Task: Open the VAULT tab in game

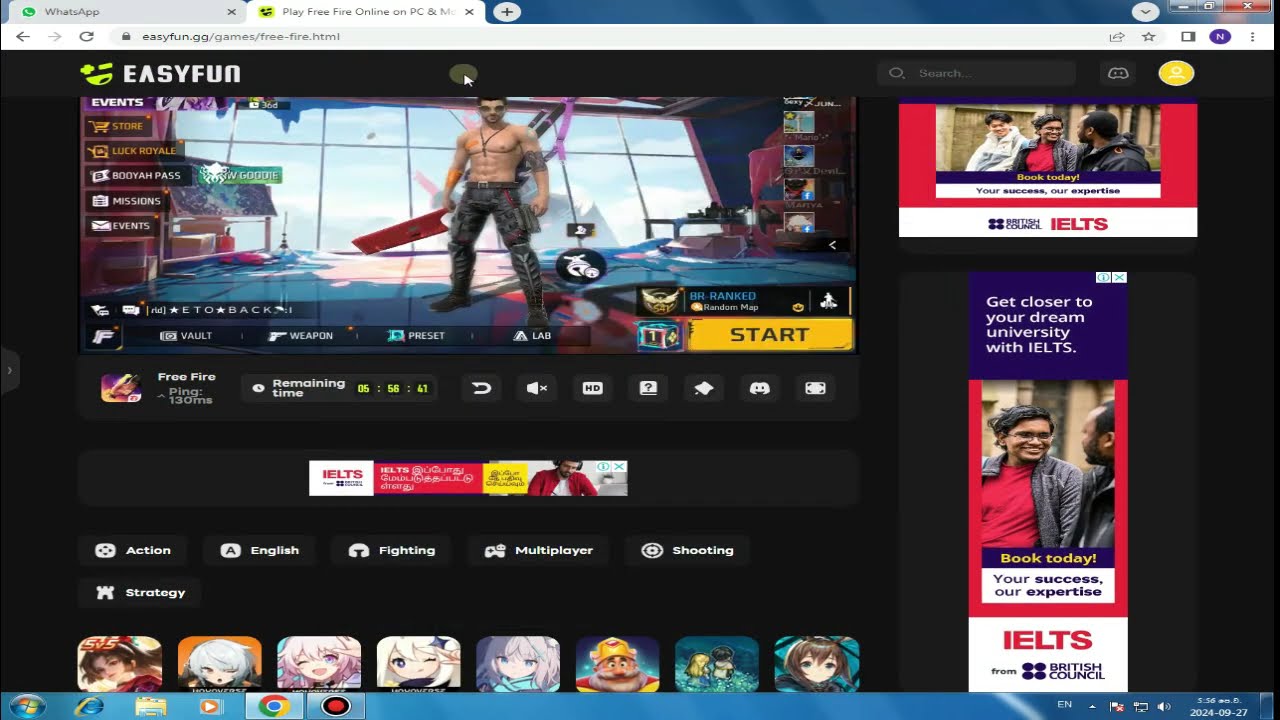Action: tap(186, 336)
